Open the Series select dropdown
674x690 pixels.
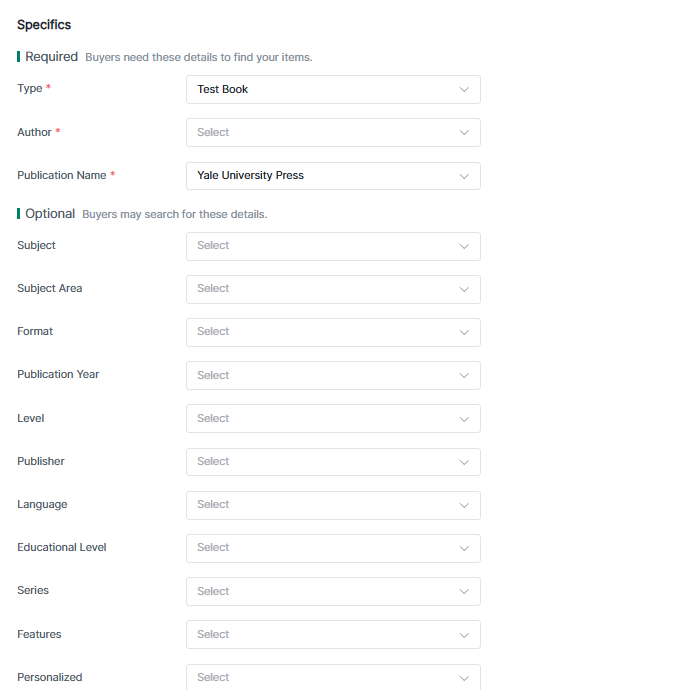(x=332, y=591)
